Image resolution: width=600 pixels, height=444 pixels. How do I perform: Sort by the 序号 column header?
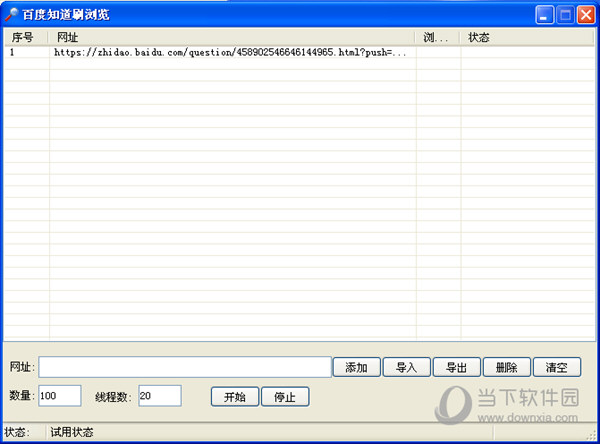click(x=26, y=37)
